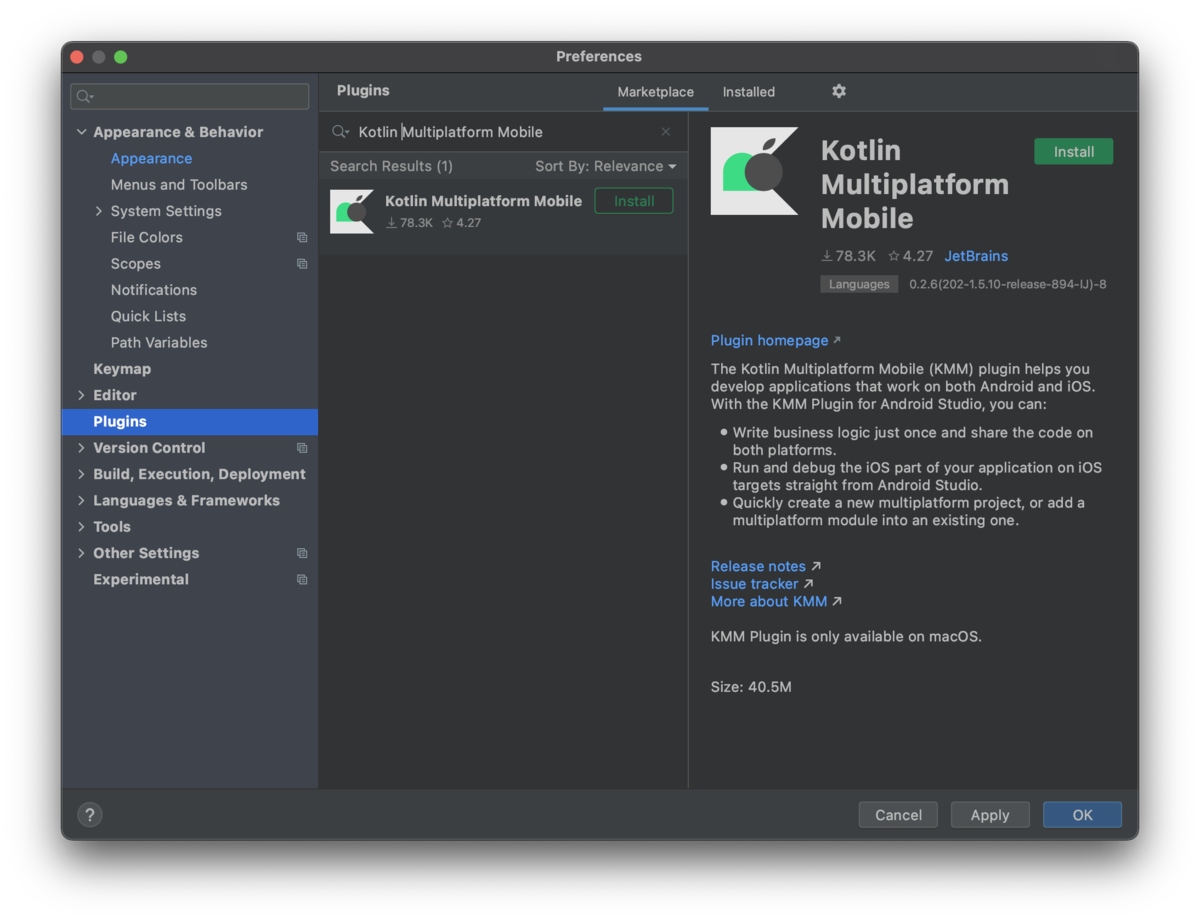Expand the Languages & Frameworks section
This screenshot has width=1200, height=921.
tap(81, 501)
